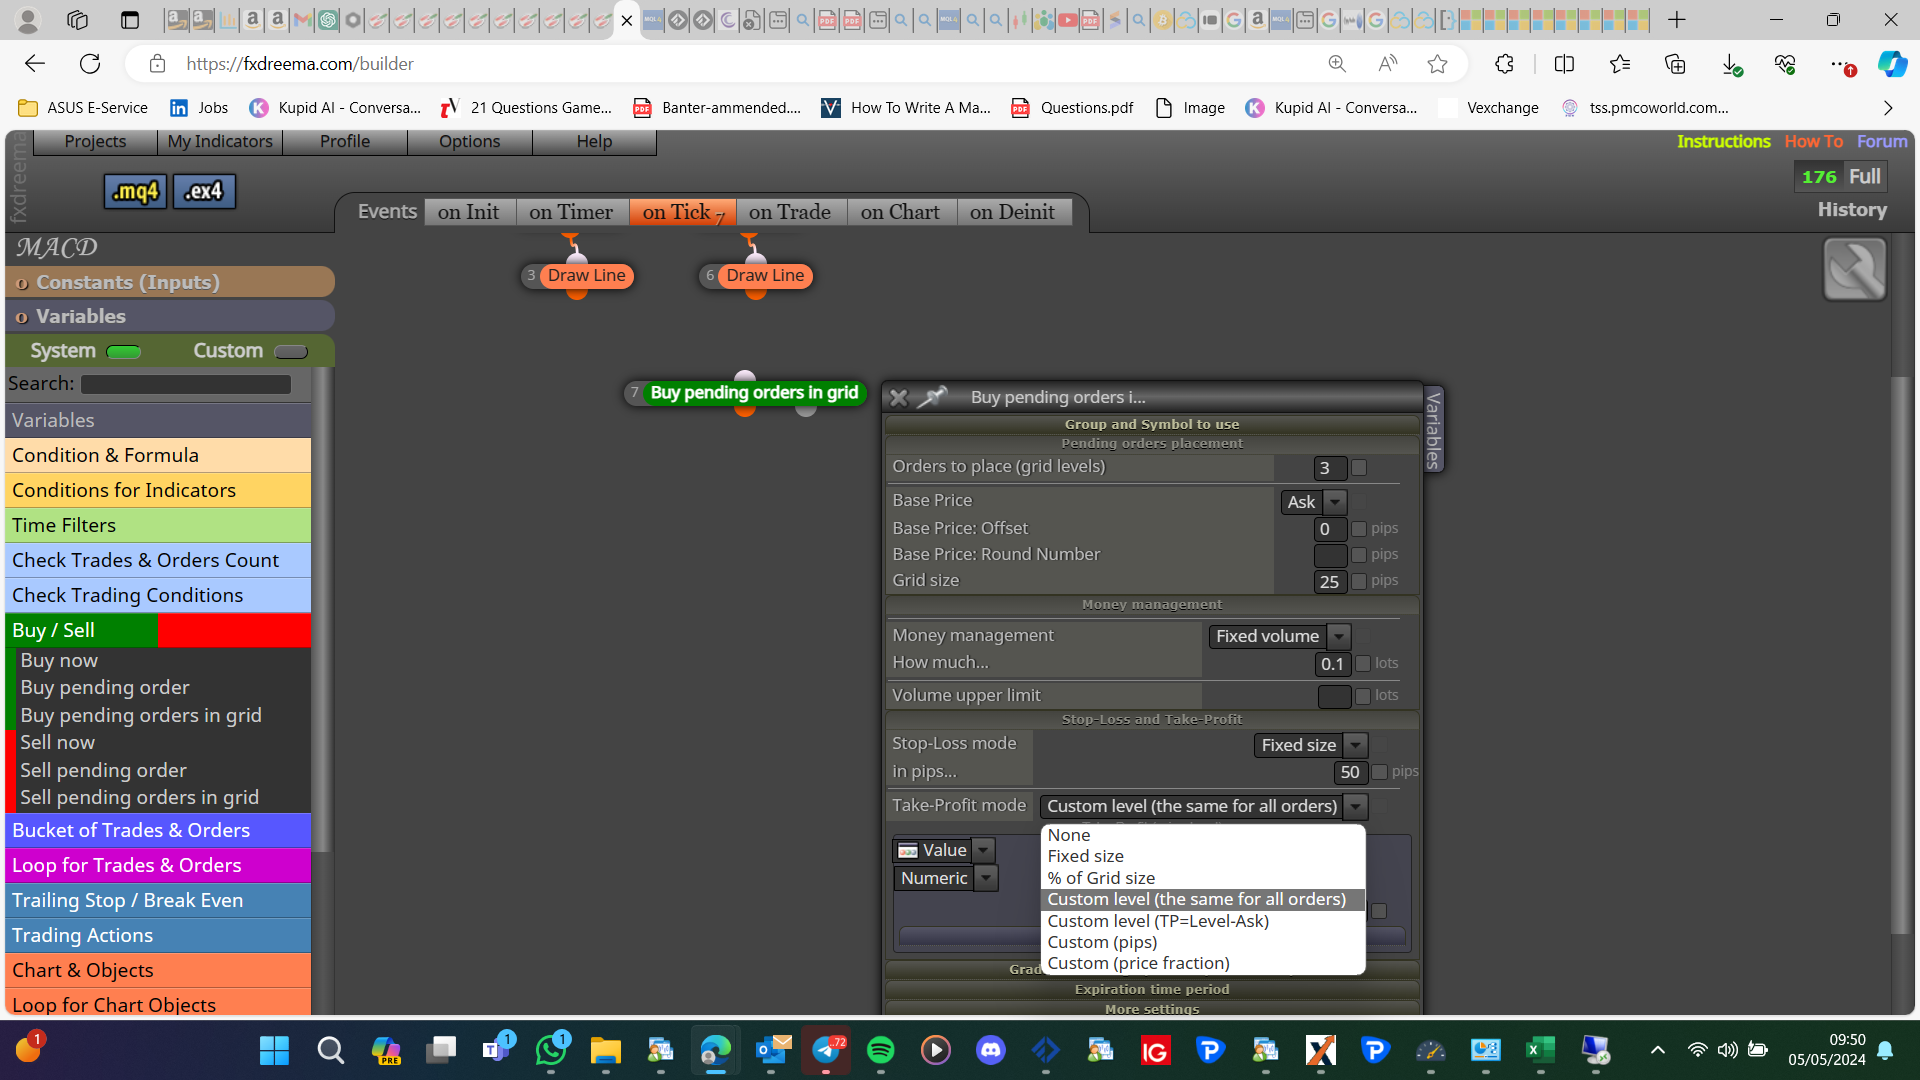The height and width of the screenshot is (1080, 1920).
Task: Toggle checkbox beside How much lots
Action: 1363,664
